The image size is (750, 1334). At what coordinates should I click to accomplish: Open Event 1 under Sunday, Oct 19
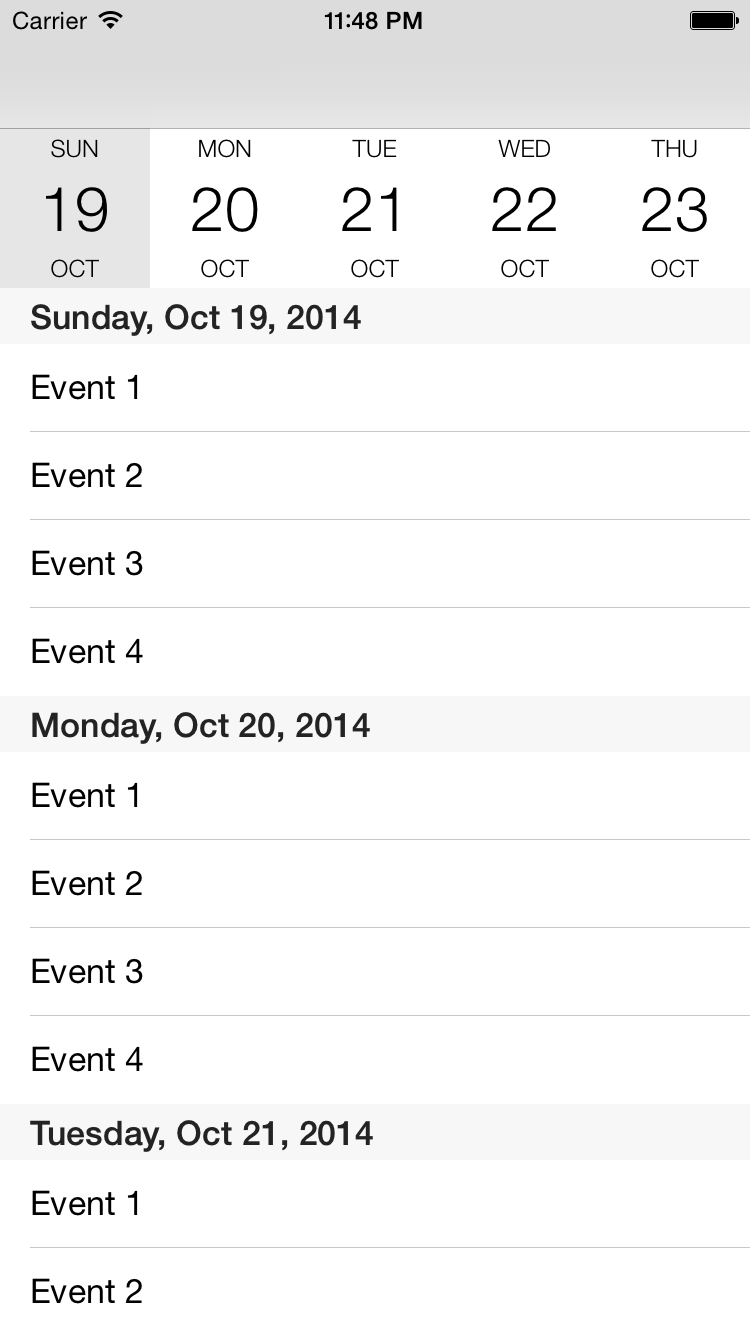point(375,388)
